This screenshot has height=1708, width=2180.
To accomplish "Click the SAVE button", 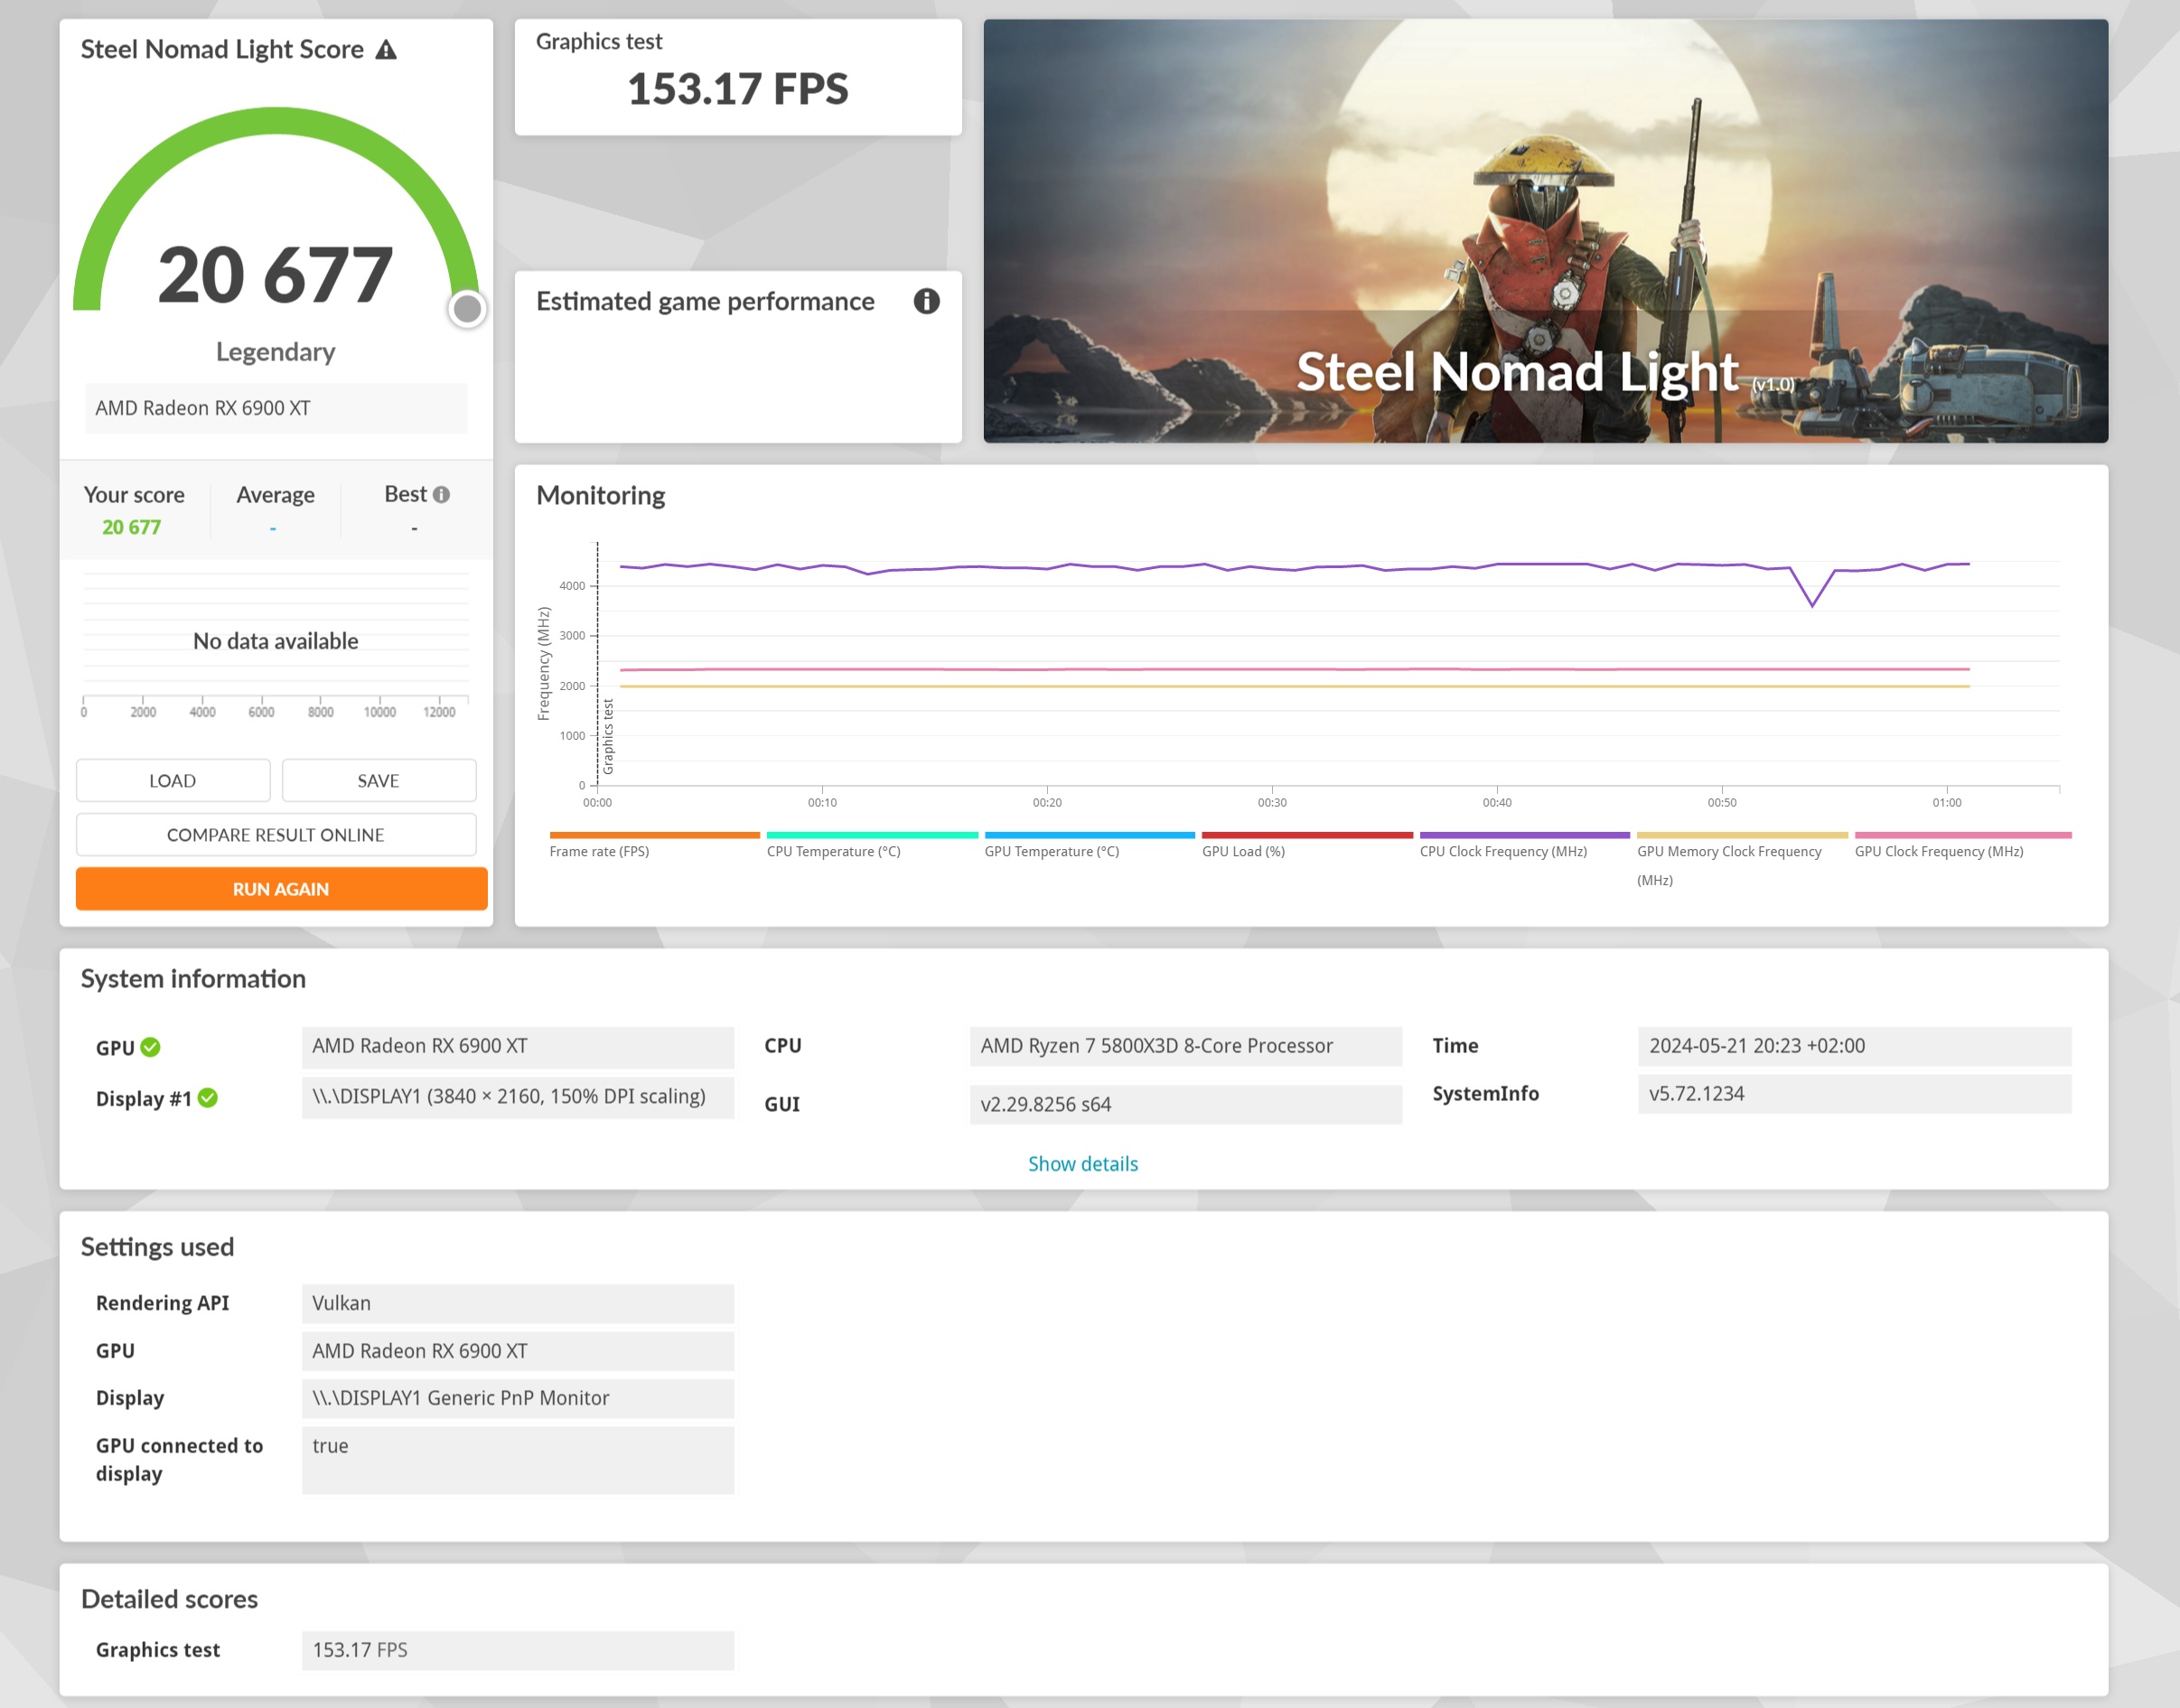I will click(378, 780).
